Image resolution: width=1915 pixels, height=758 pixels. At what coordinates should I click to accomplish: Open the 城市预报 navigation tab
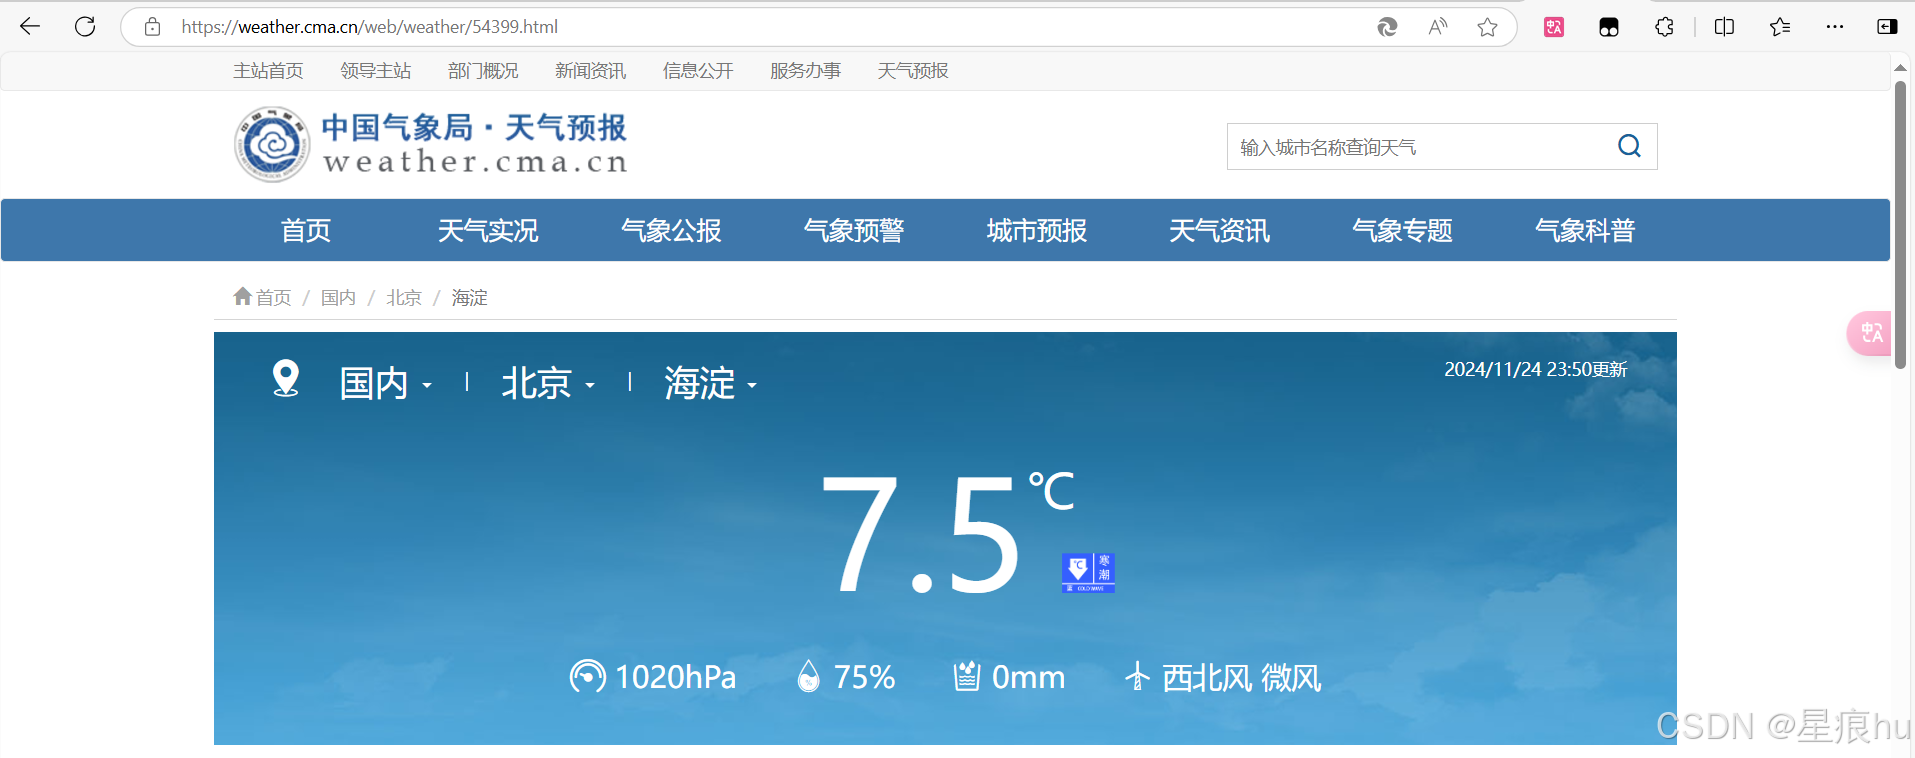click(x=1037, y=231)
